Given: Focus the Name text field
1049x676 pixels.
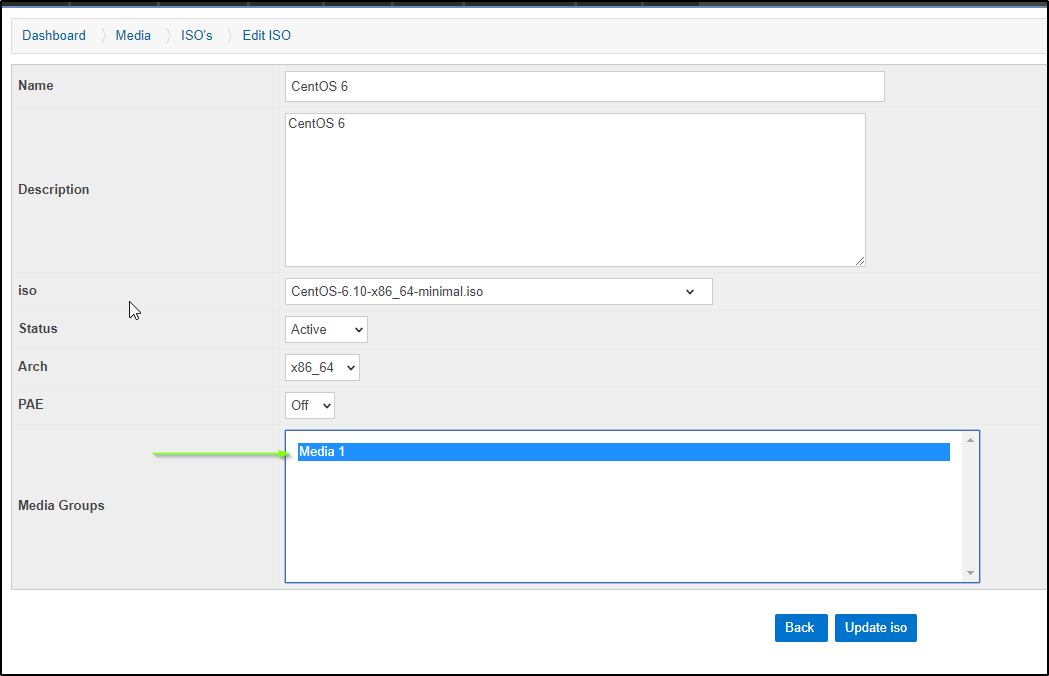Looking at the screenshot, I should pyautogui.click(x=584, y=87).
